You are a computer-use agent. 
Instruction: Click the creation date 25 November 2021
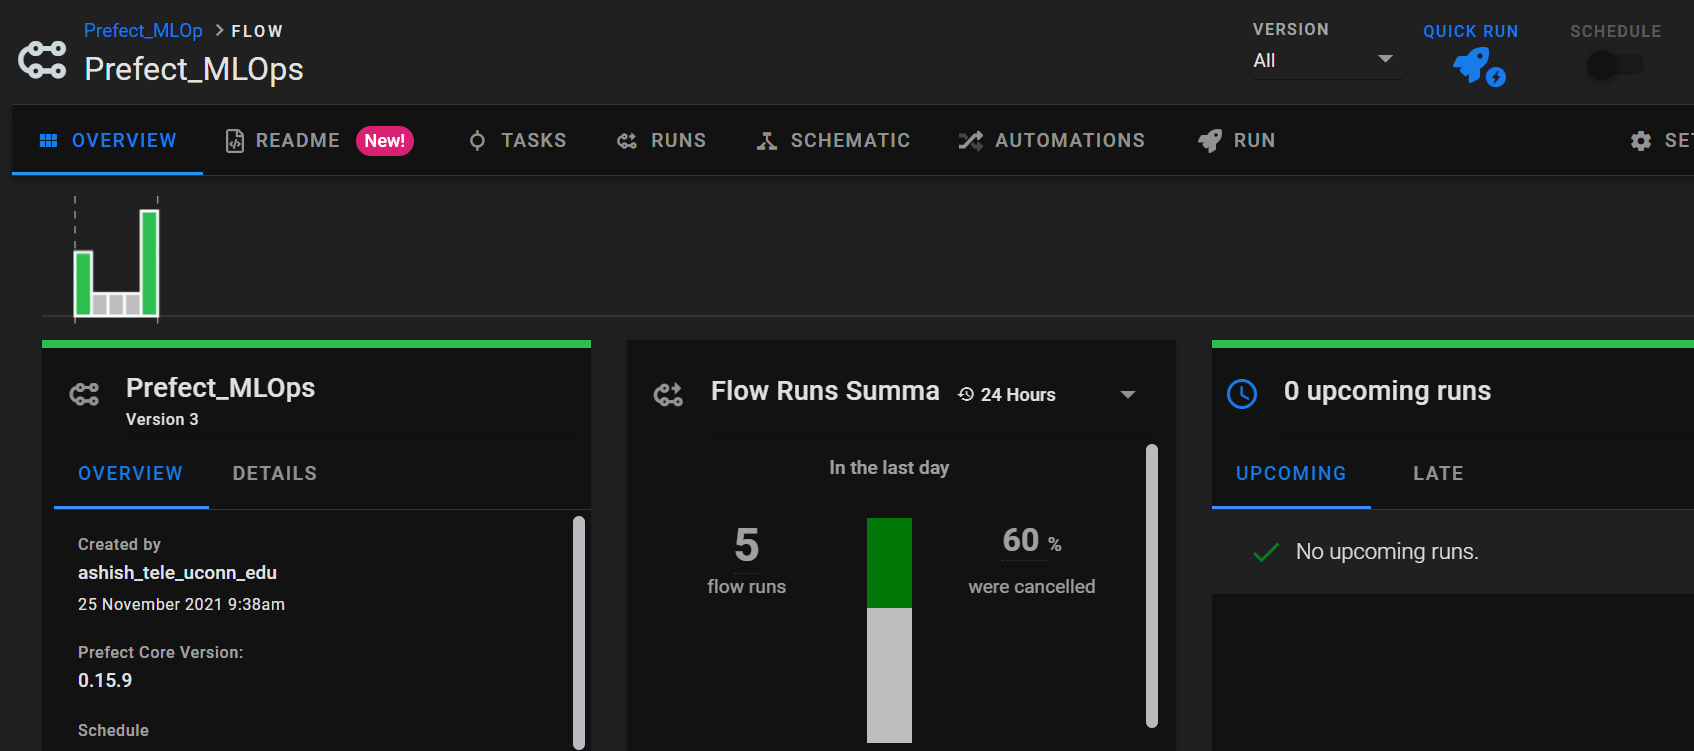(x=181, y=605)
